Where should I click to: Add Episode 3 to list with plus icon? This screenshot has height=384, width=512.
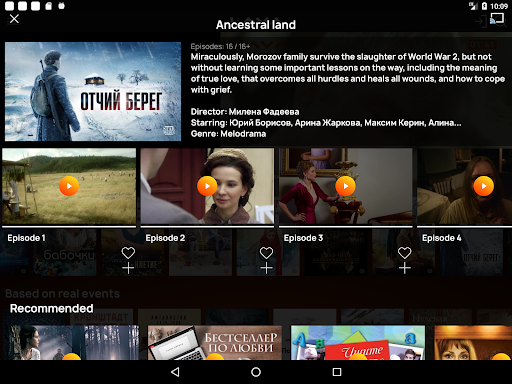click(x=404, y=268)
